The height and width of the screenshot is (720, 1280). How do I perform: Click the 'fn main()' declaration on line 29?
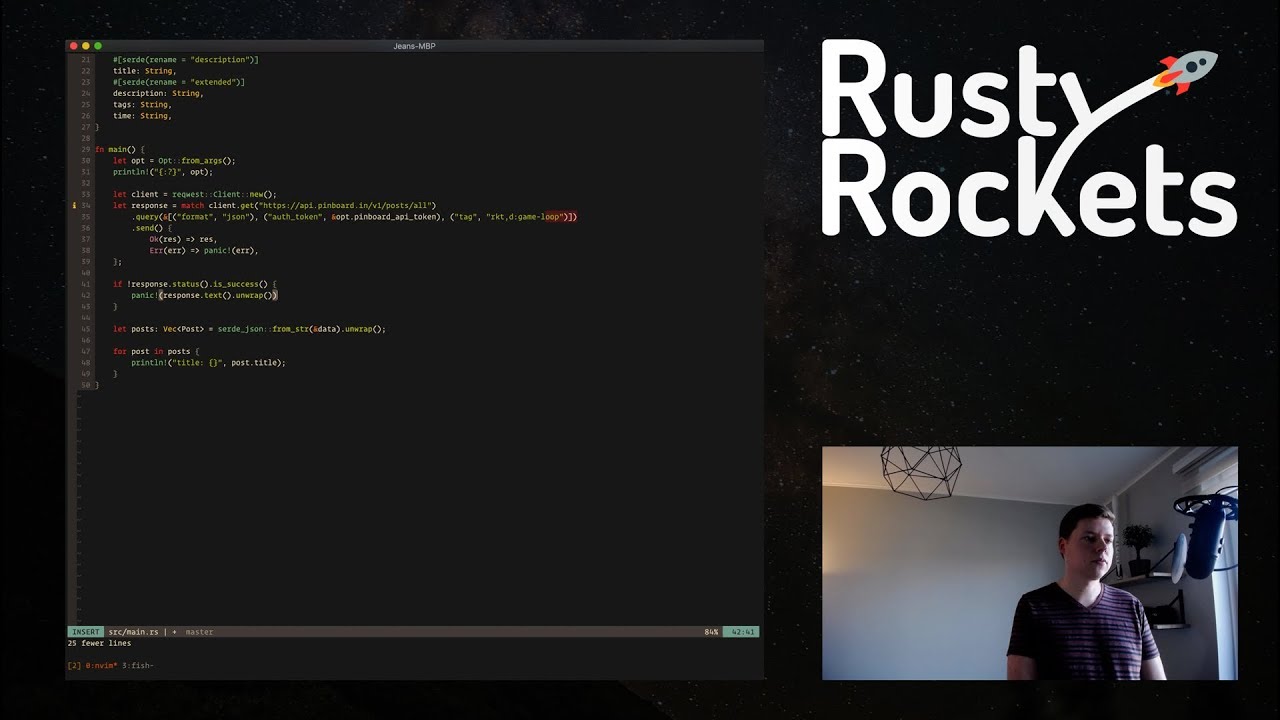click(120, 149)
